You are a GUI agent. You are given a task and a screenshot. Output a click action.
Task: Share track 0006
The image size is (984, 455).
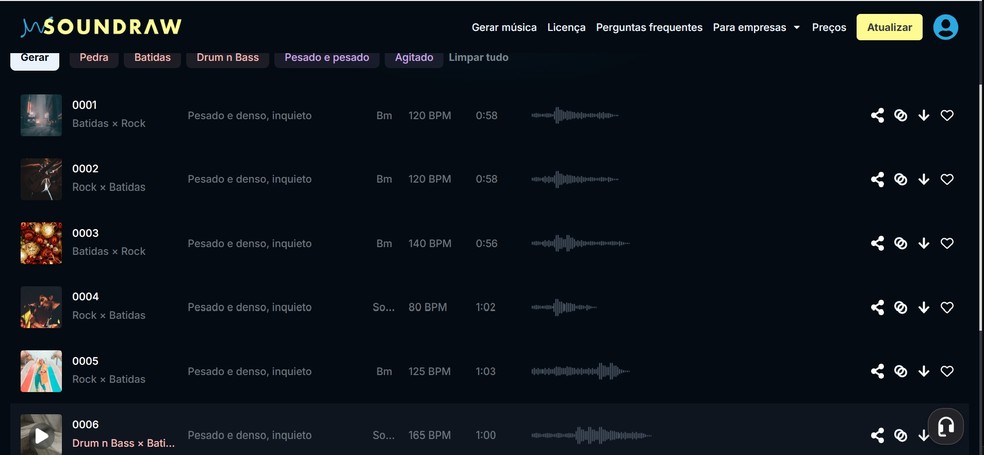tap(877, 435)
